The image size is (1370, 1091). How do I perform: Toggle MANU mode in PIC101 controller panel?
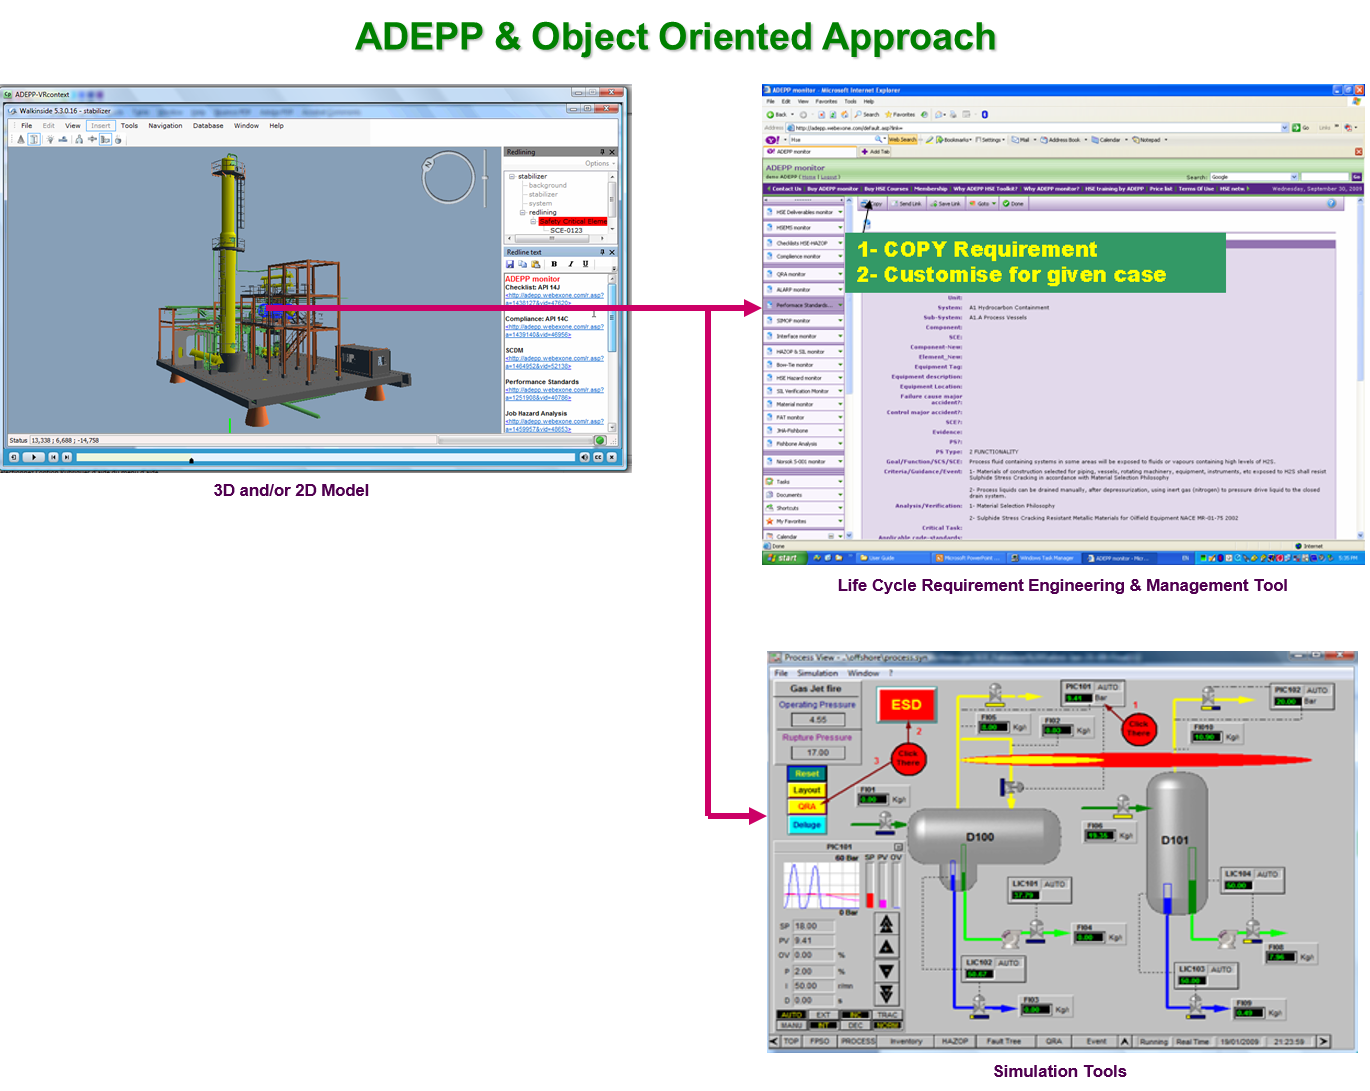(791, 1025)
